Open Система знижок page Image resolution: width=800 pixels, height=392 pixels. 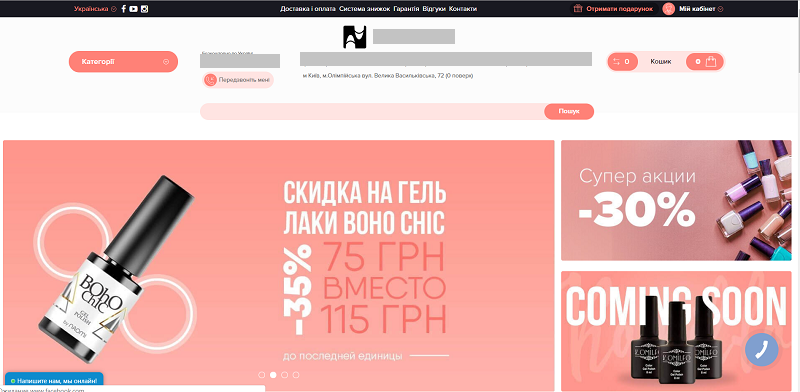pos(364,9)
